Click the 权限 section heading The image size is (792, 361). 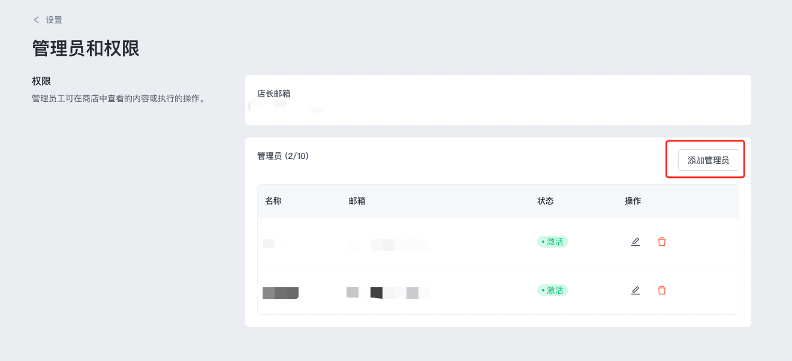click(41, 81)
